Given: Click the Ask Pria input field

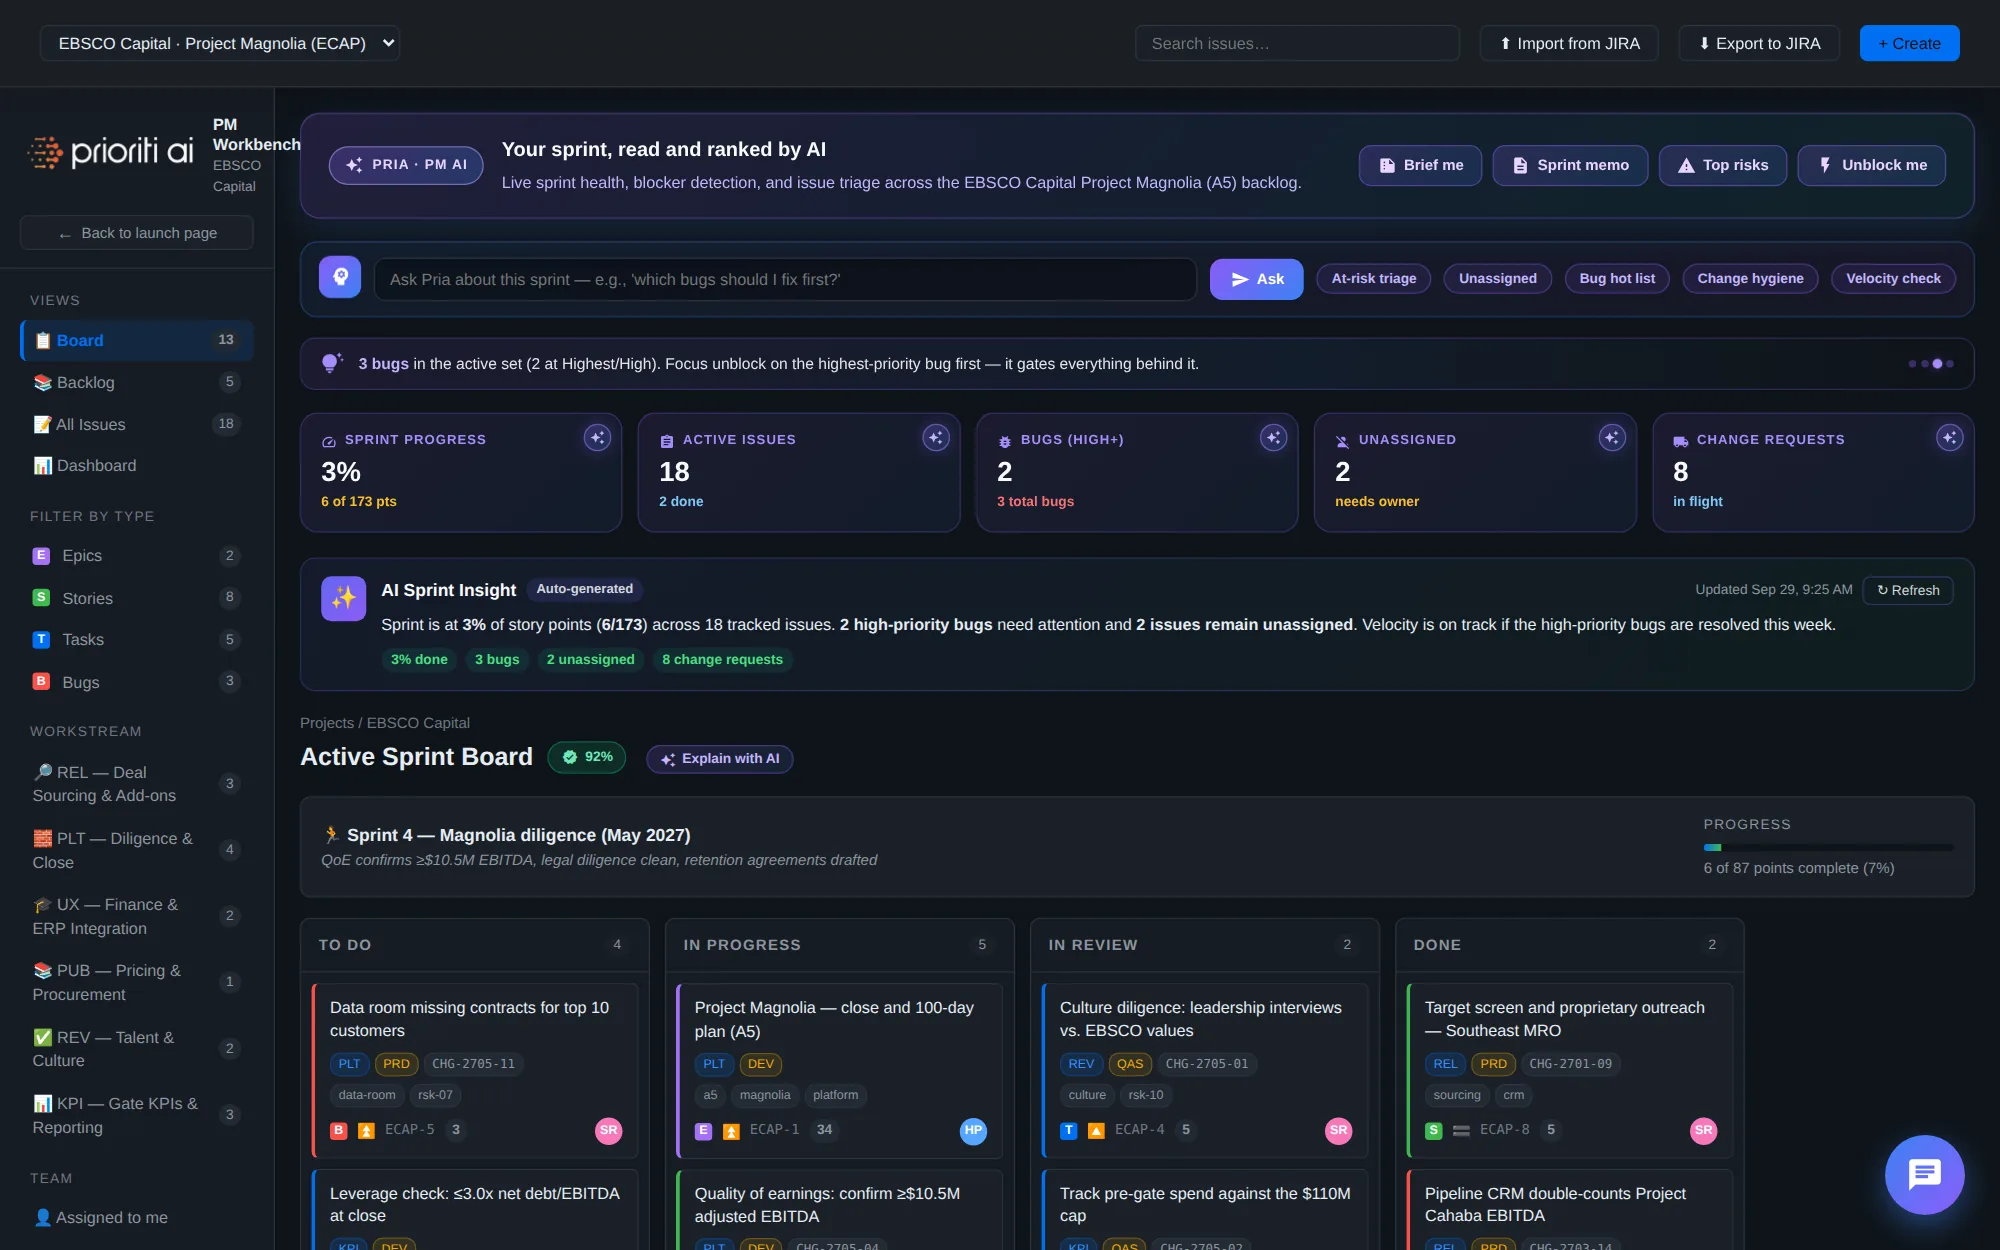Looking at the screenshot, I should pos(785,279).
